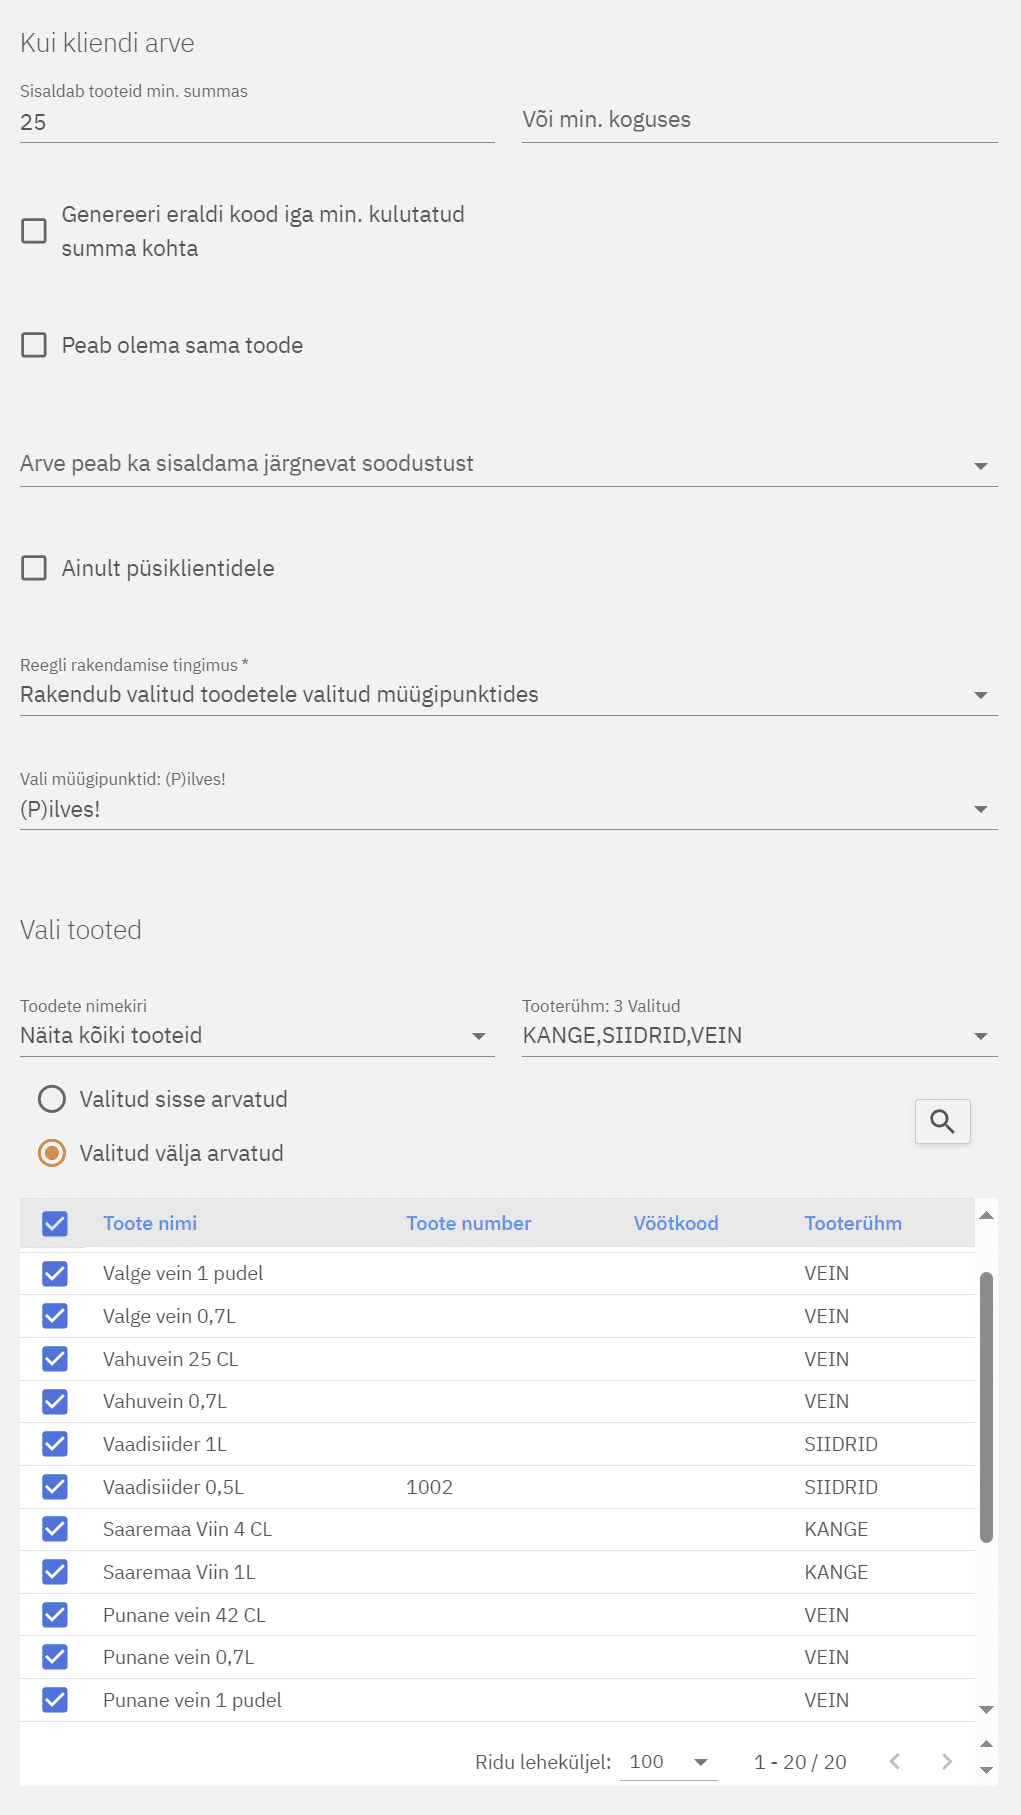Expand the Tooterühm filter dropdown
1021x1815 pixels.
click(759, 1035)
